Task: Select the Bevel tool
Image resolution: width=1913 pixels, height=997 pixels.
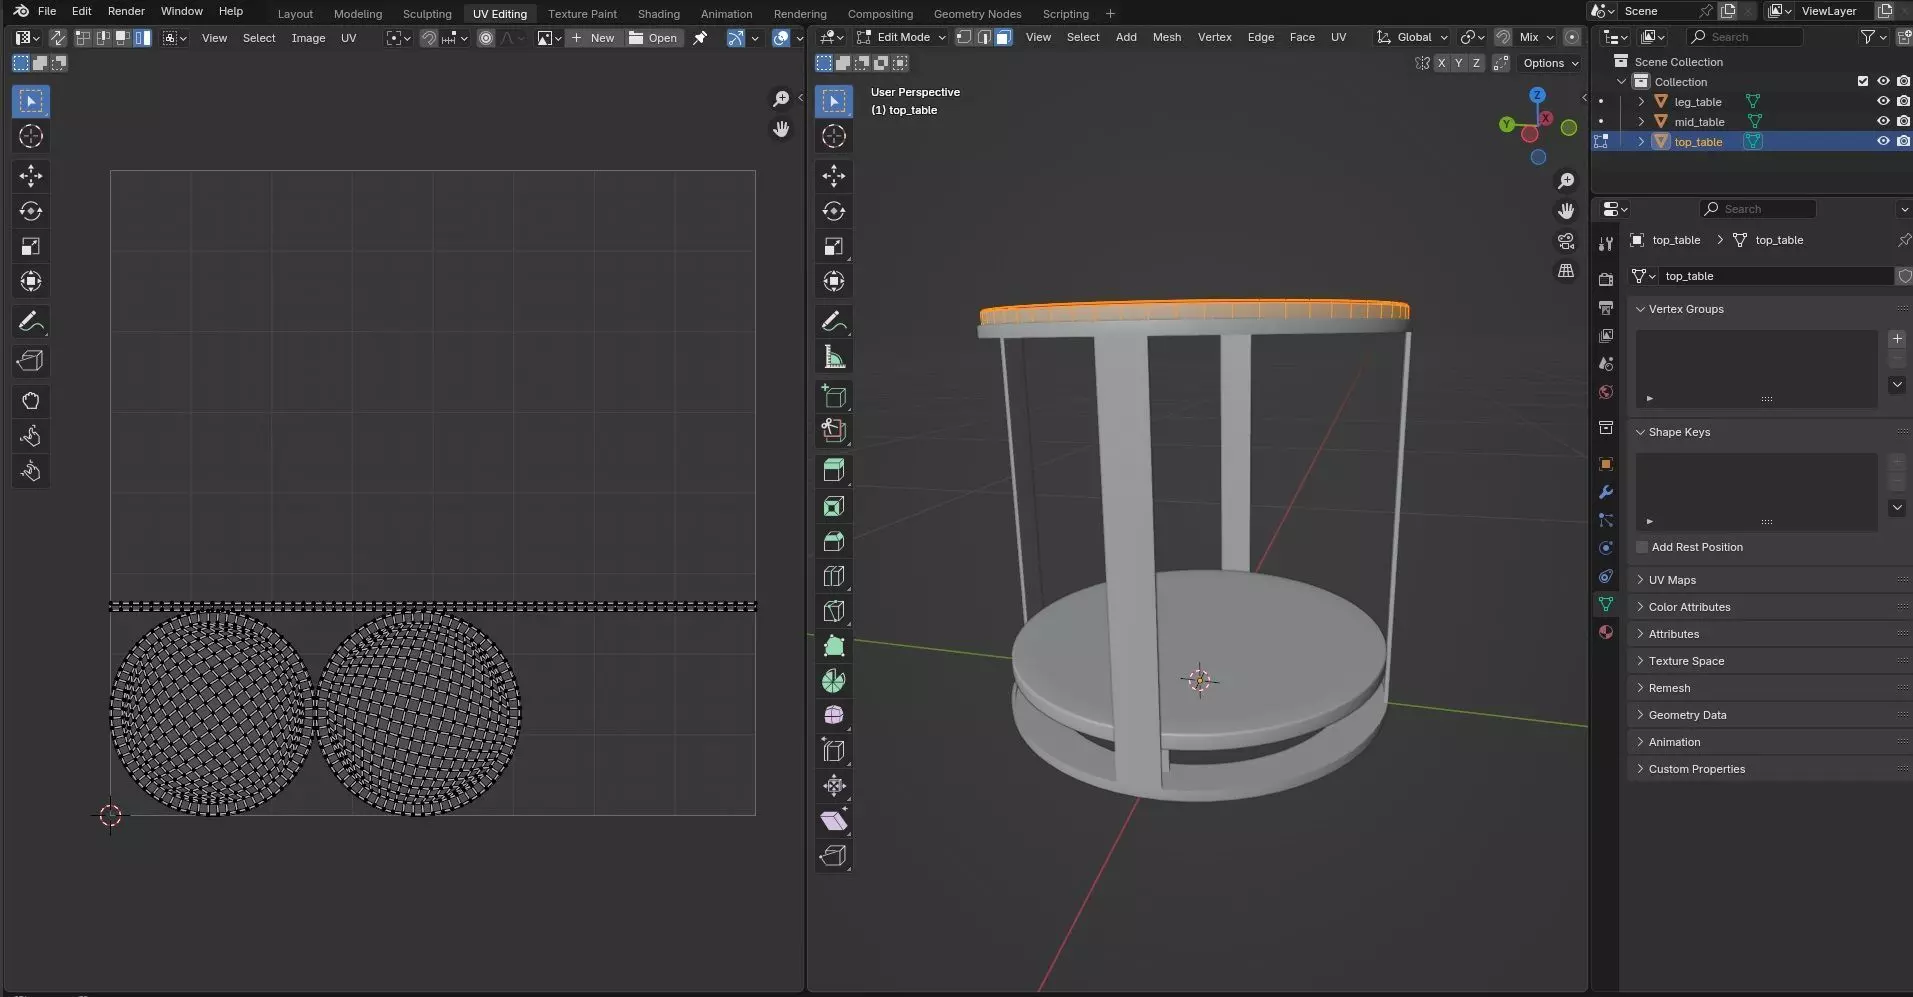Action: pyautogui.click(x=834, y=541)
